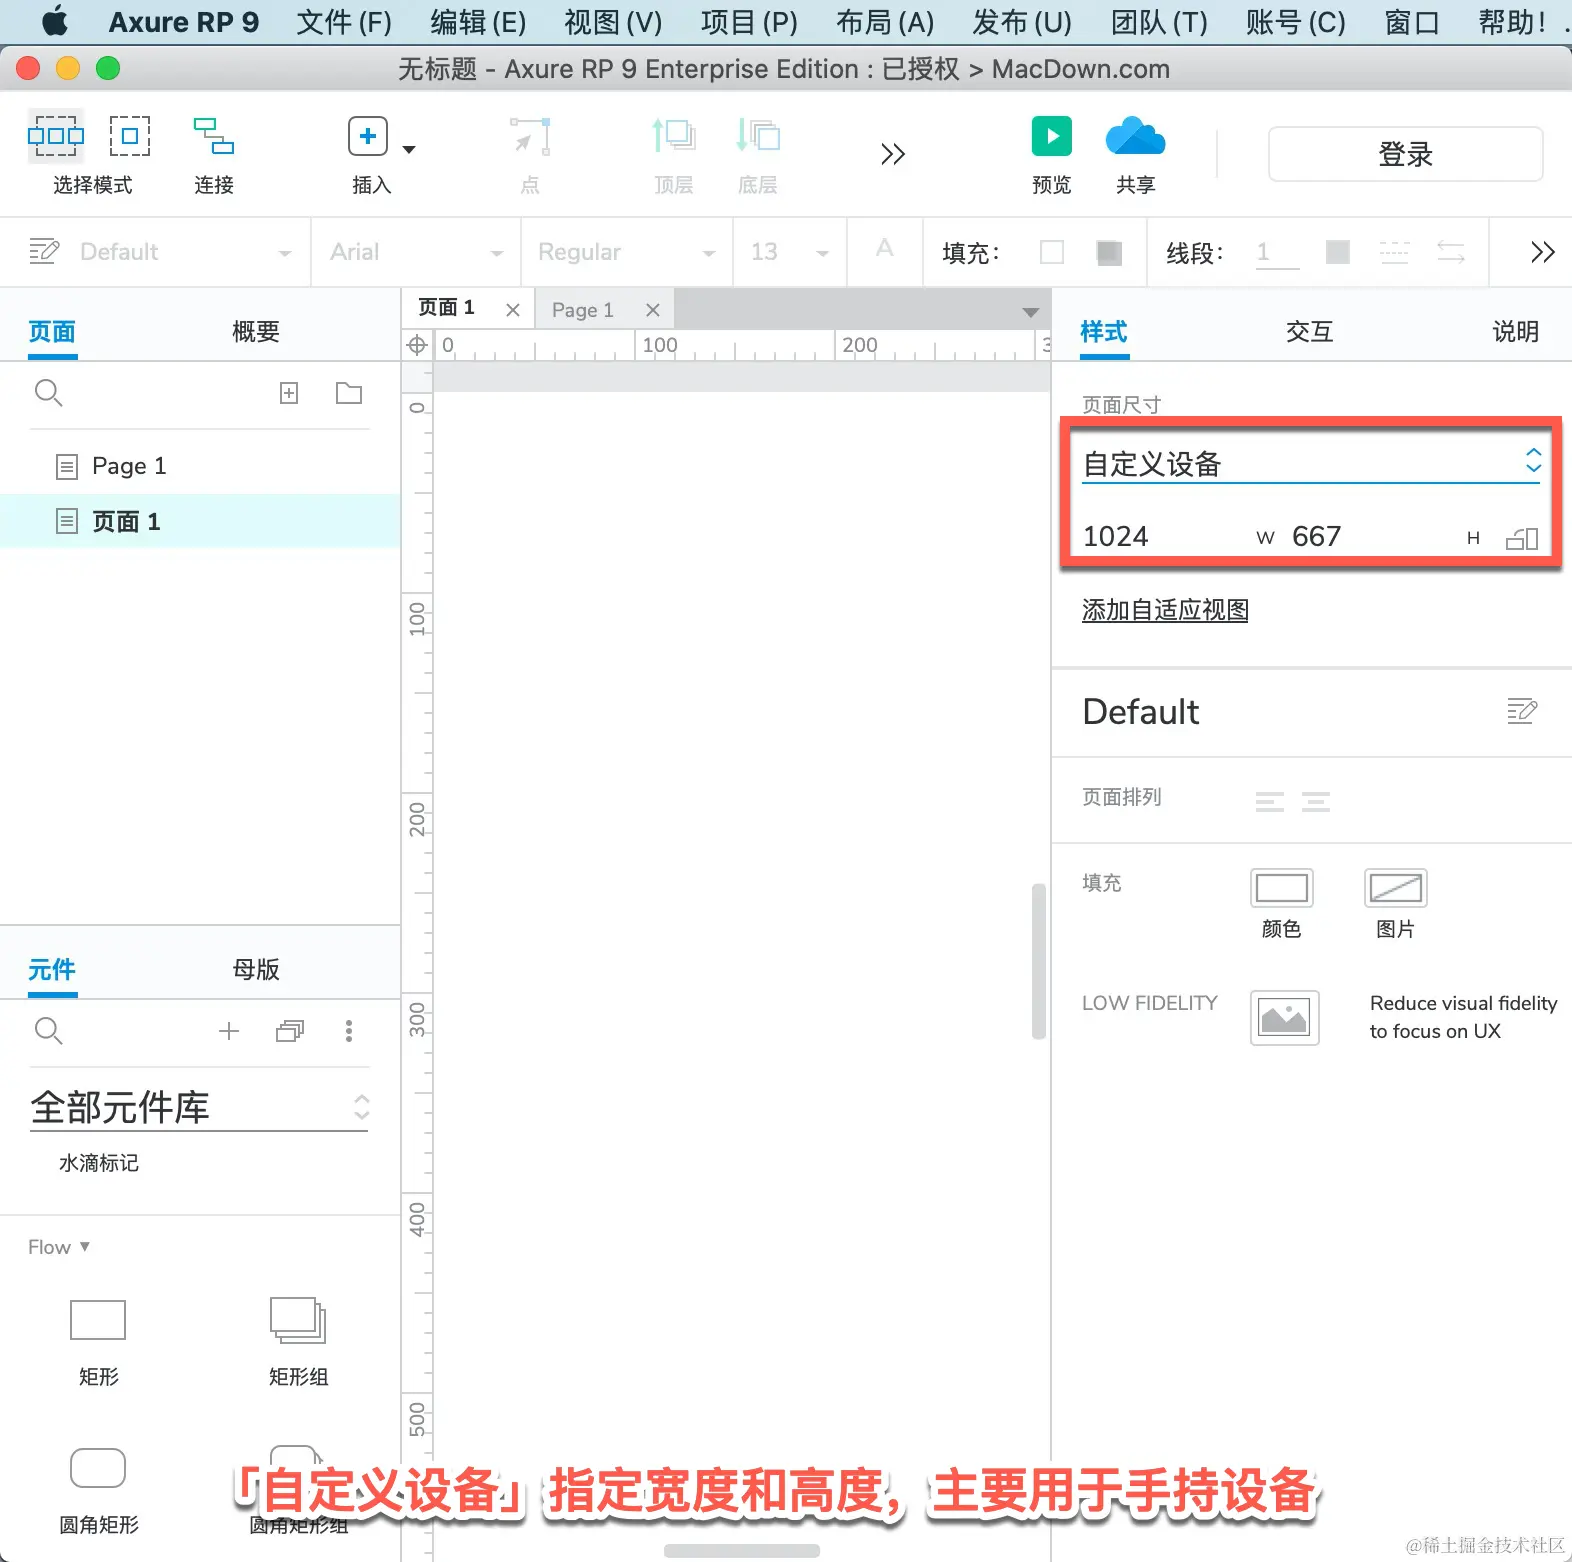1572x1562 pixels.
Task: Expand more style toolbar options
Action: 1543,252
